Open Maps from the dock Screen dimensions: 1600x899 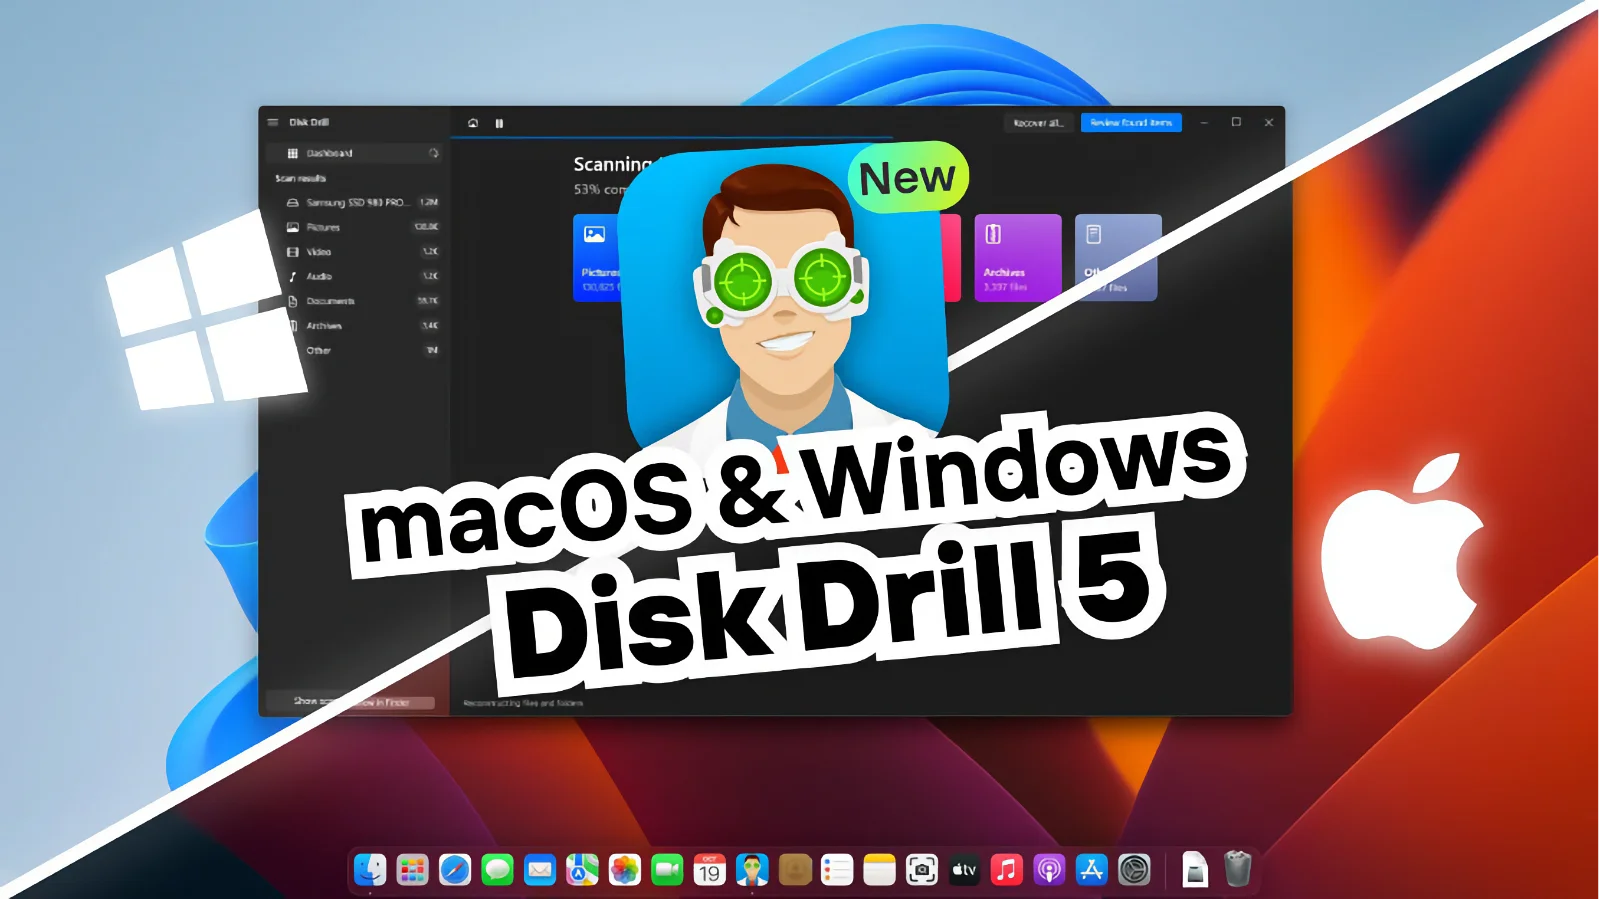pyautogui.click(x=582, y=869)
